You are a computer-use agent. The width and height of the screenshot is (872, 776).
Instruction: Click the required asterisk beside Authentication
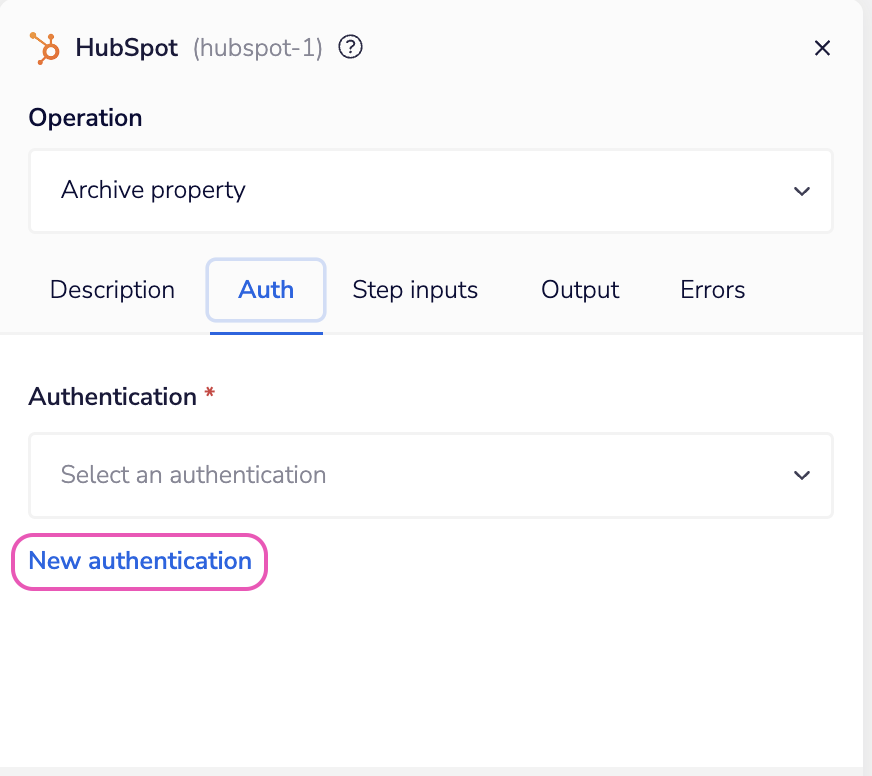pos(209,395)
